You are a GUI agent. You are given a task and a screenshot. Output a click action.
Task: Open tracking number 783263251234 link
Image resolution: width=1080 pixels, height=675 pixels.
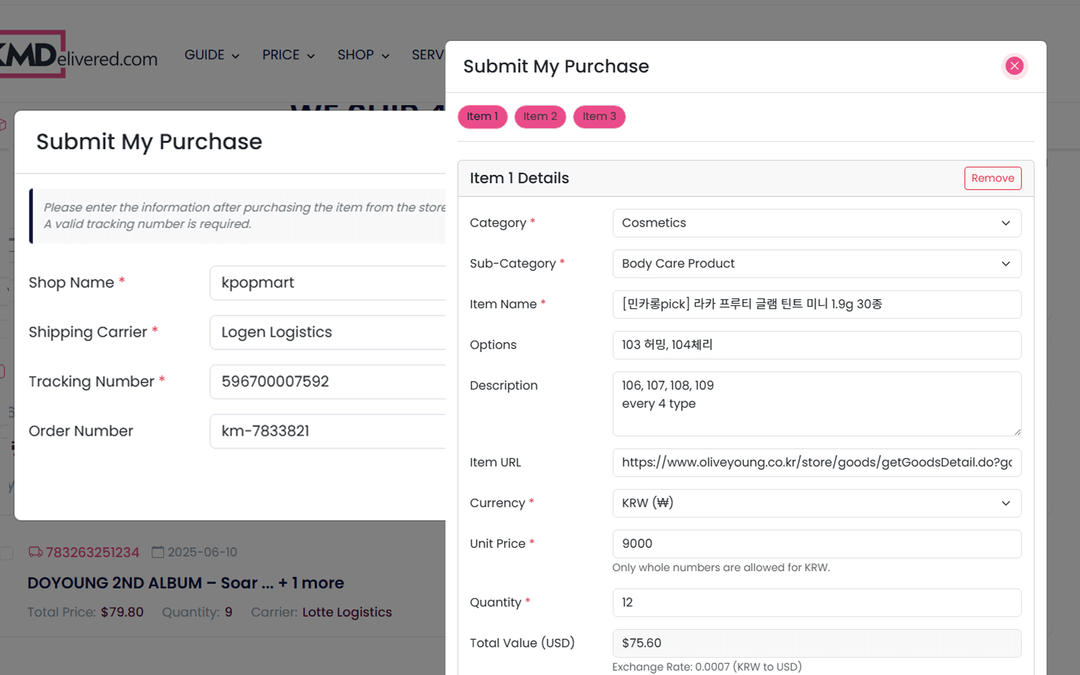coord(92,552)
